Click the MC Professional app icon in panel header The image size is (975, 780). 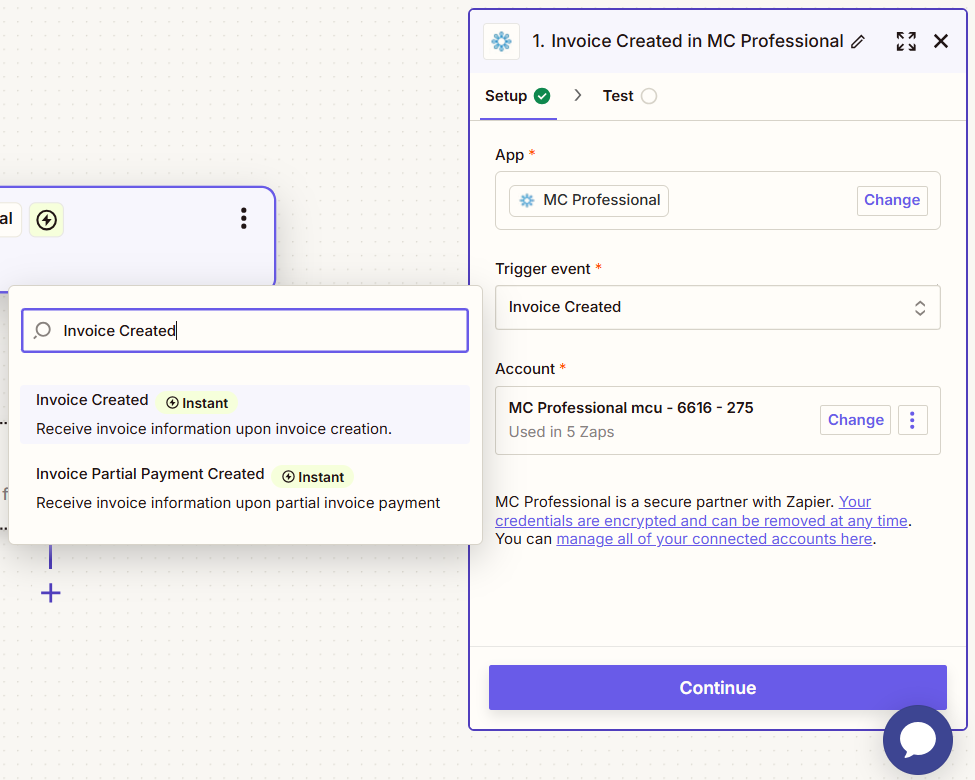pos(501,42)
